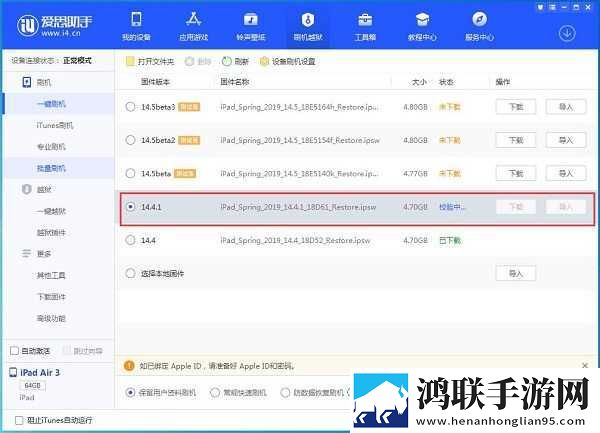
Task: Click 导入 for the 14.5beta2 firmware
Action: tap(566, 140)
